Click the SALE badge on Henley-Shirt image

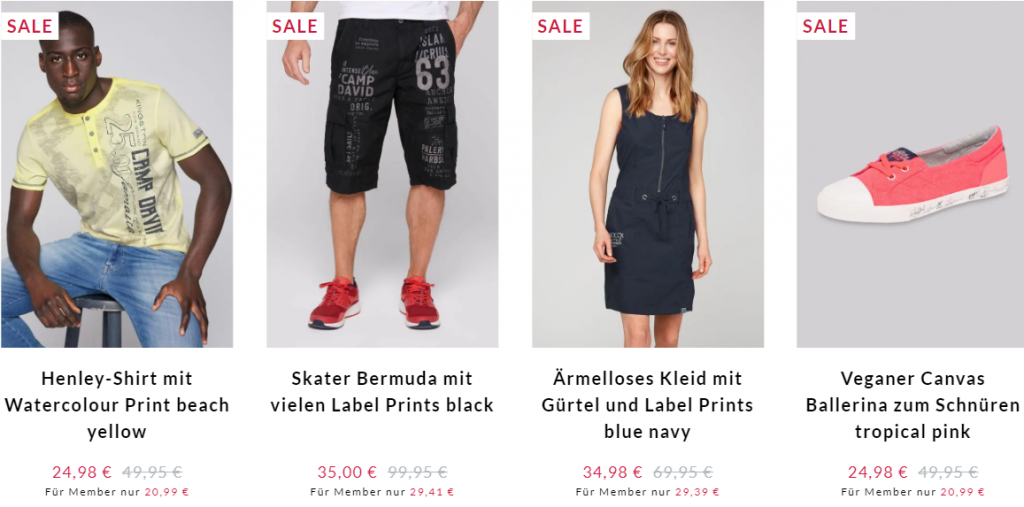pos(29,26)
